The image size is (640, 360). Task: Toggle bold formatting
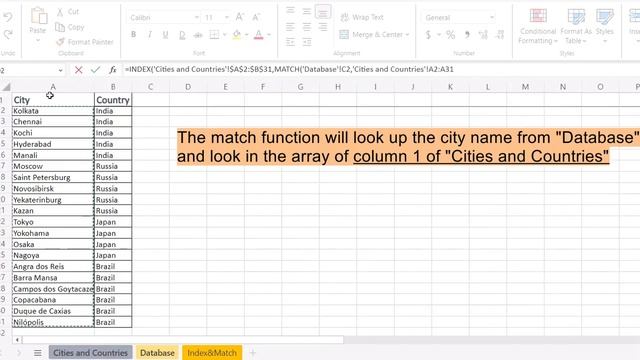pyautogui.click(x=133, y=35)
